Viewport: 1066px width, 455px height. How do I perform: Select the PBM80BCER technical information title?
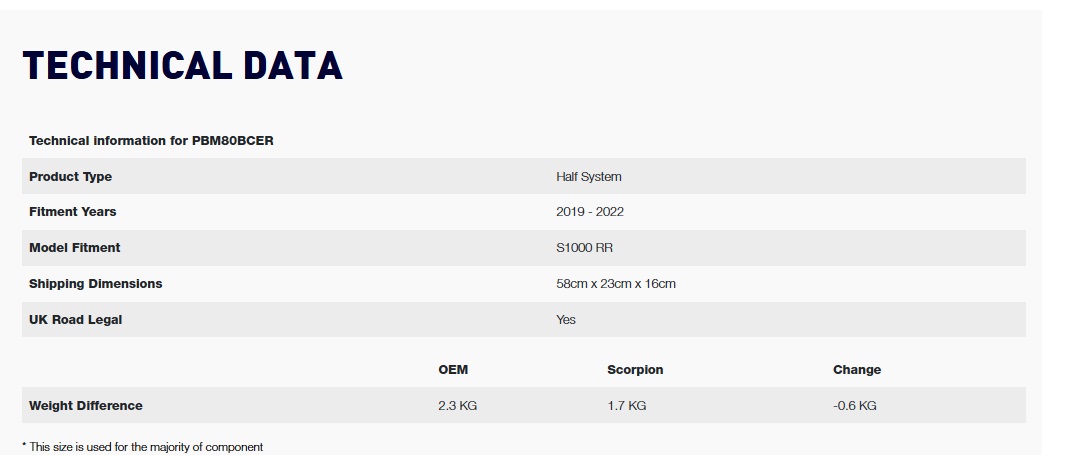pos(151,141)
